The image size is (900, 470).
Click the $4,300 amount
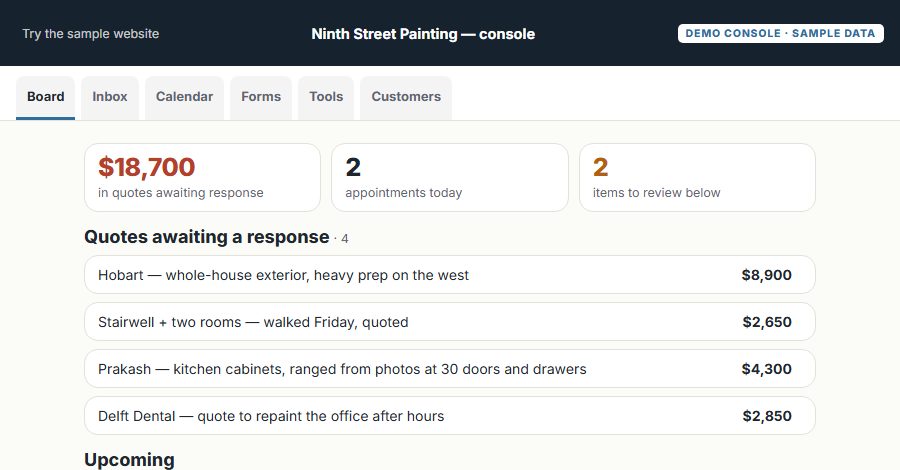766,369
